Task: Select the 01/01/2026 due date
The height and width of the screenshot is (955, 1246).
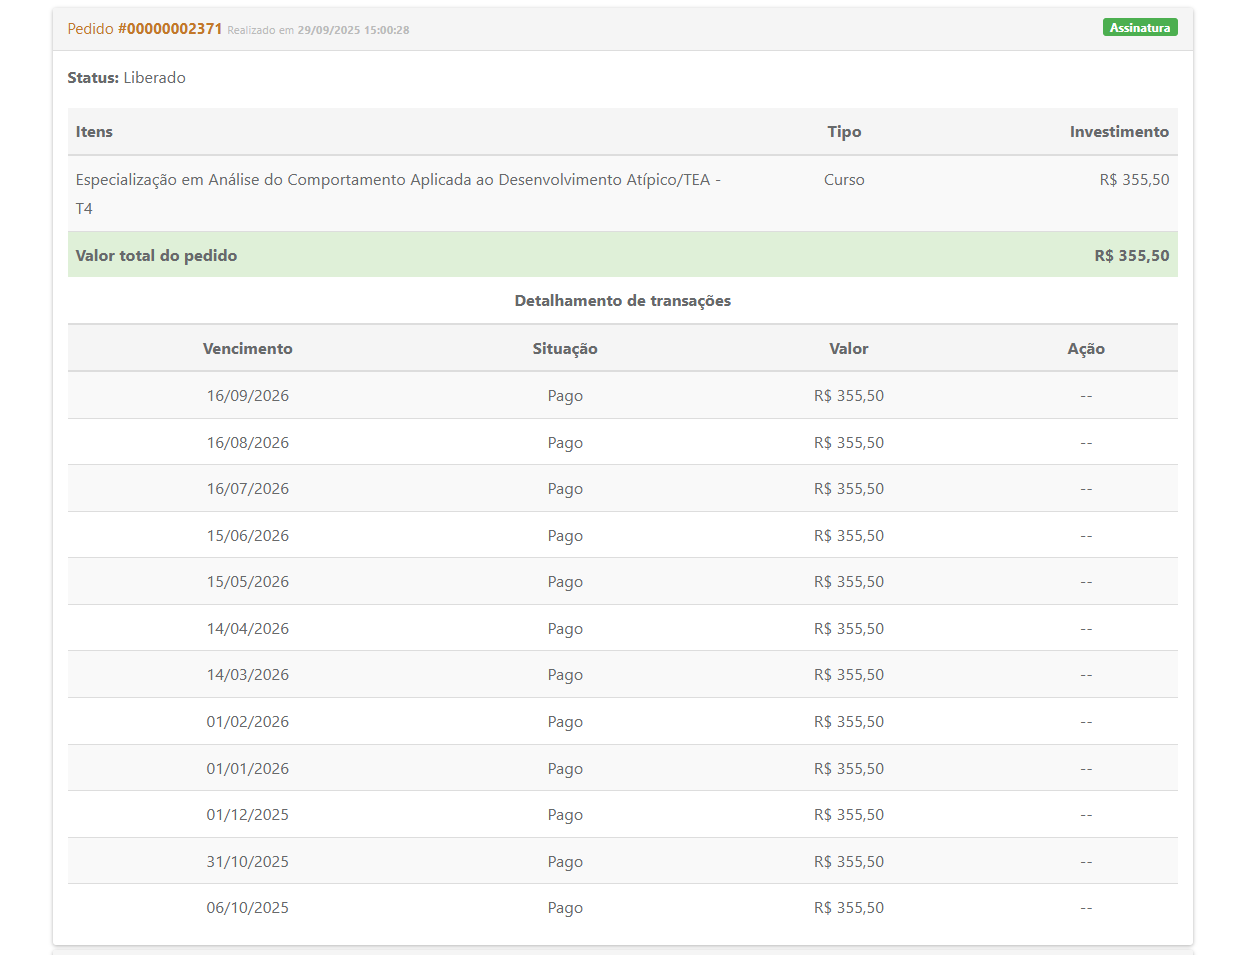Action: point(248,769)
